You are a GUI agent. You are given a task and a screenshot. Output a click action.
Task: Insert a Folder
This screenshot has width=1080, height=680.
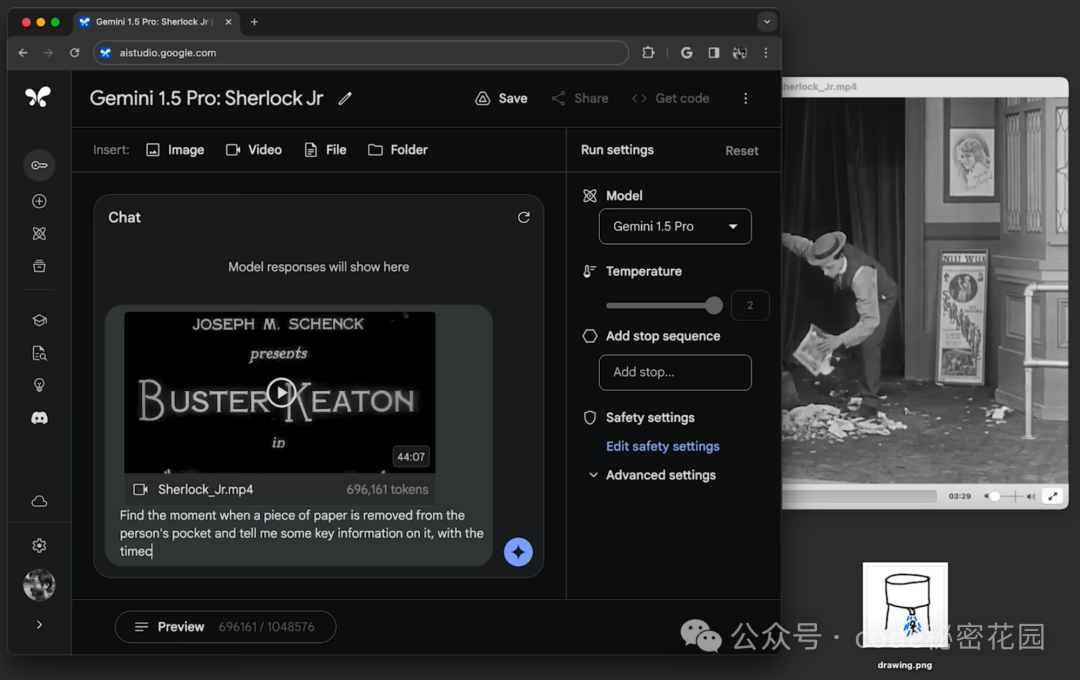tap(397, 150)
